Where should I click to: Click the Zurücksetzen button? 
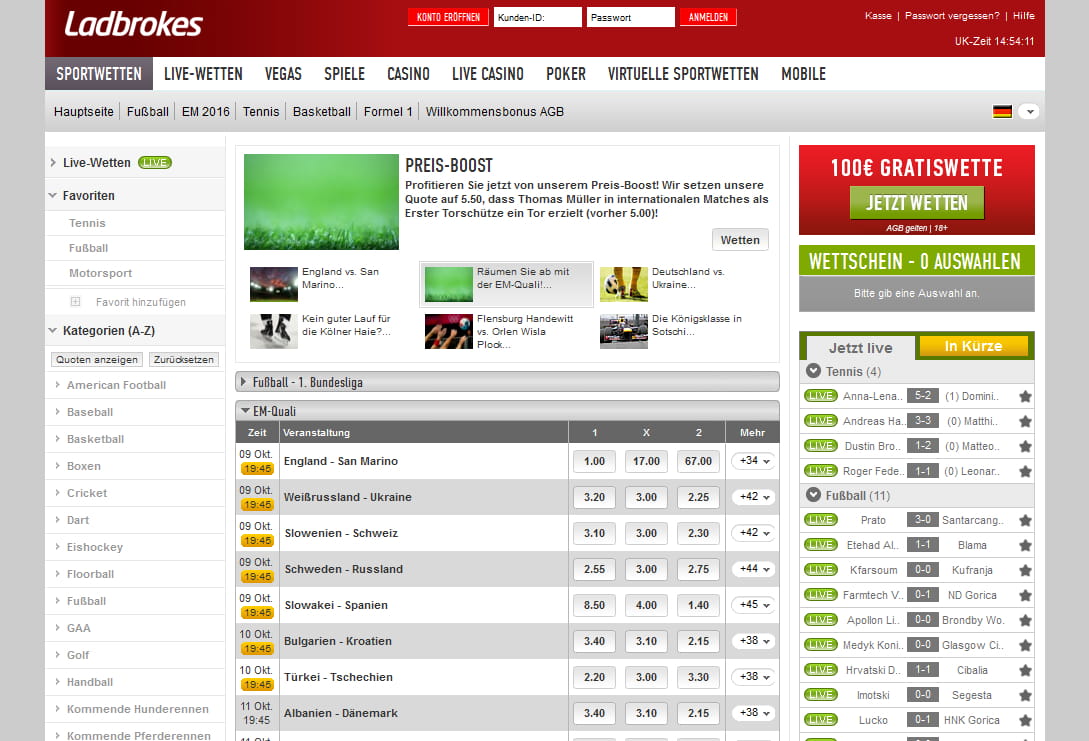(x=183, y=359)
